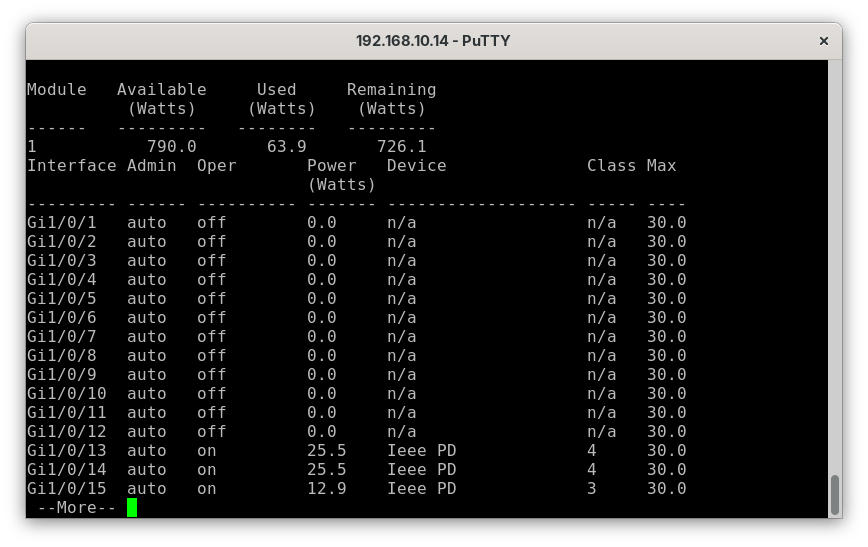The image size is (868, 547).
Task: Click the 726.1 remaining watts value
Action: coord(401,147)
